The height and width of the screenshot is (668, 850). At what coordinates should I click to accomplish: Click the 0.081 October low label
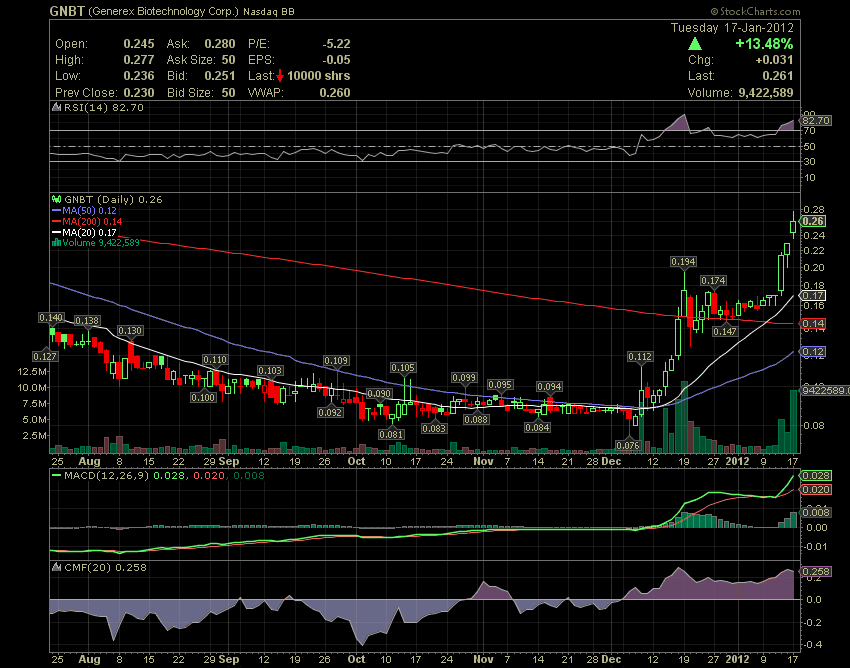tap(391, 434)
